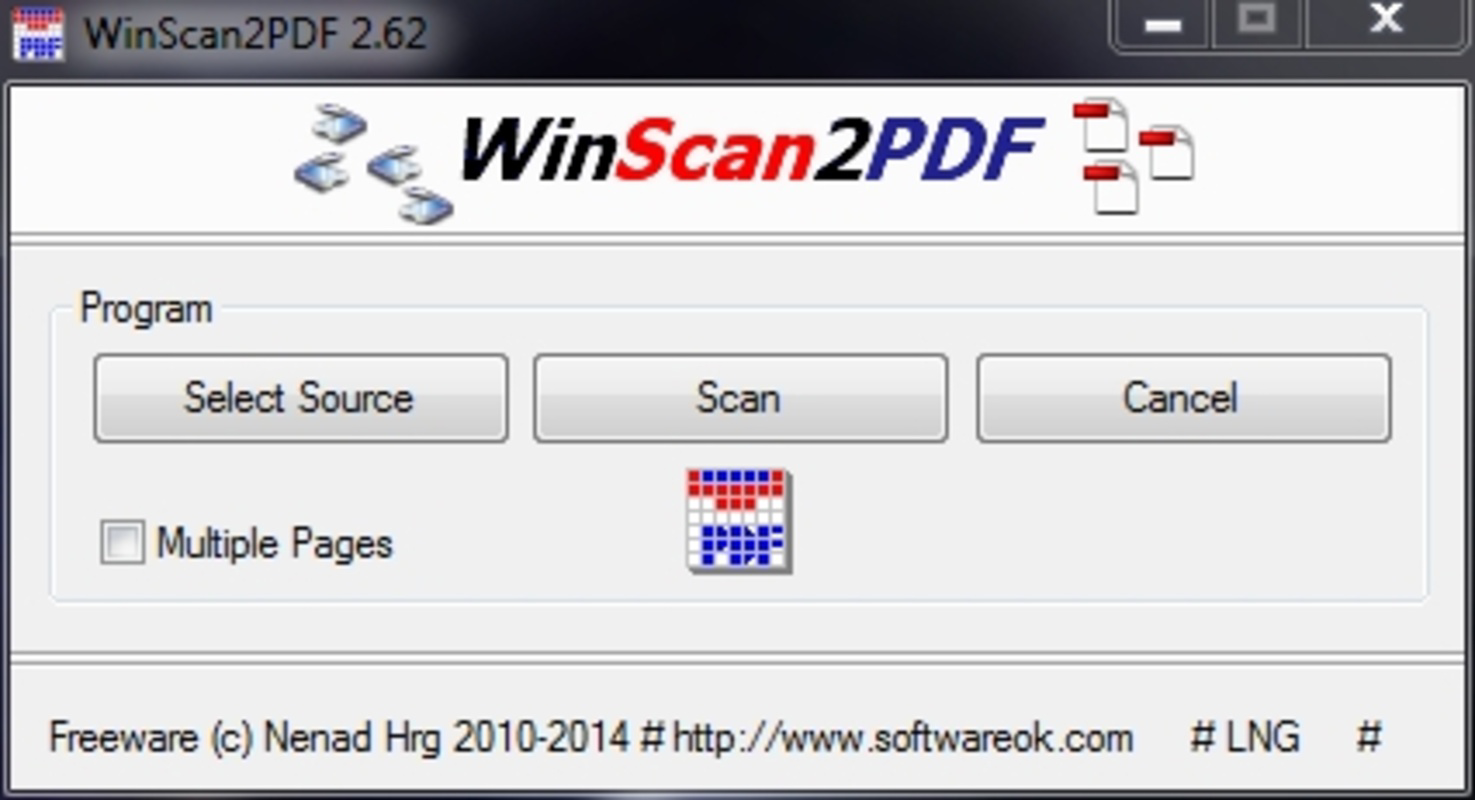Click the WinScan2PDF title bar app icon
Image resolution: width=1475 pixels, height=800 pixels.
(38, 33)
